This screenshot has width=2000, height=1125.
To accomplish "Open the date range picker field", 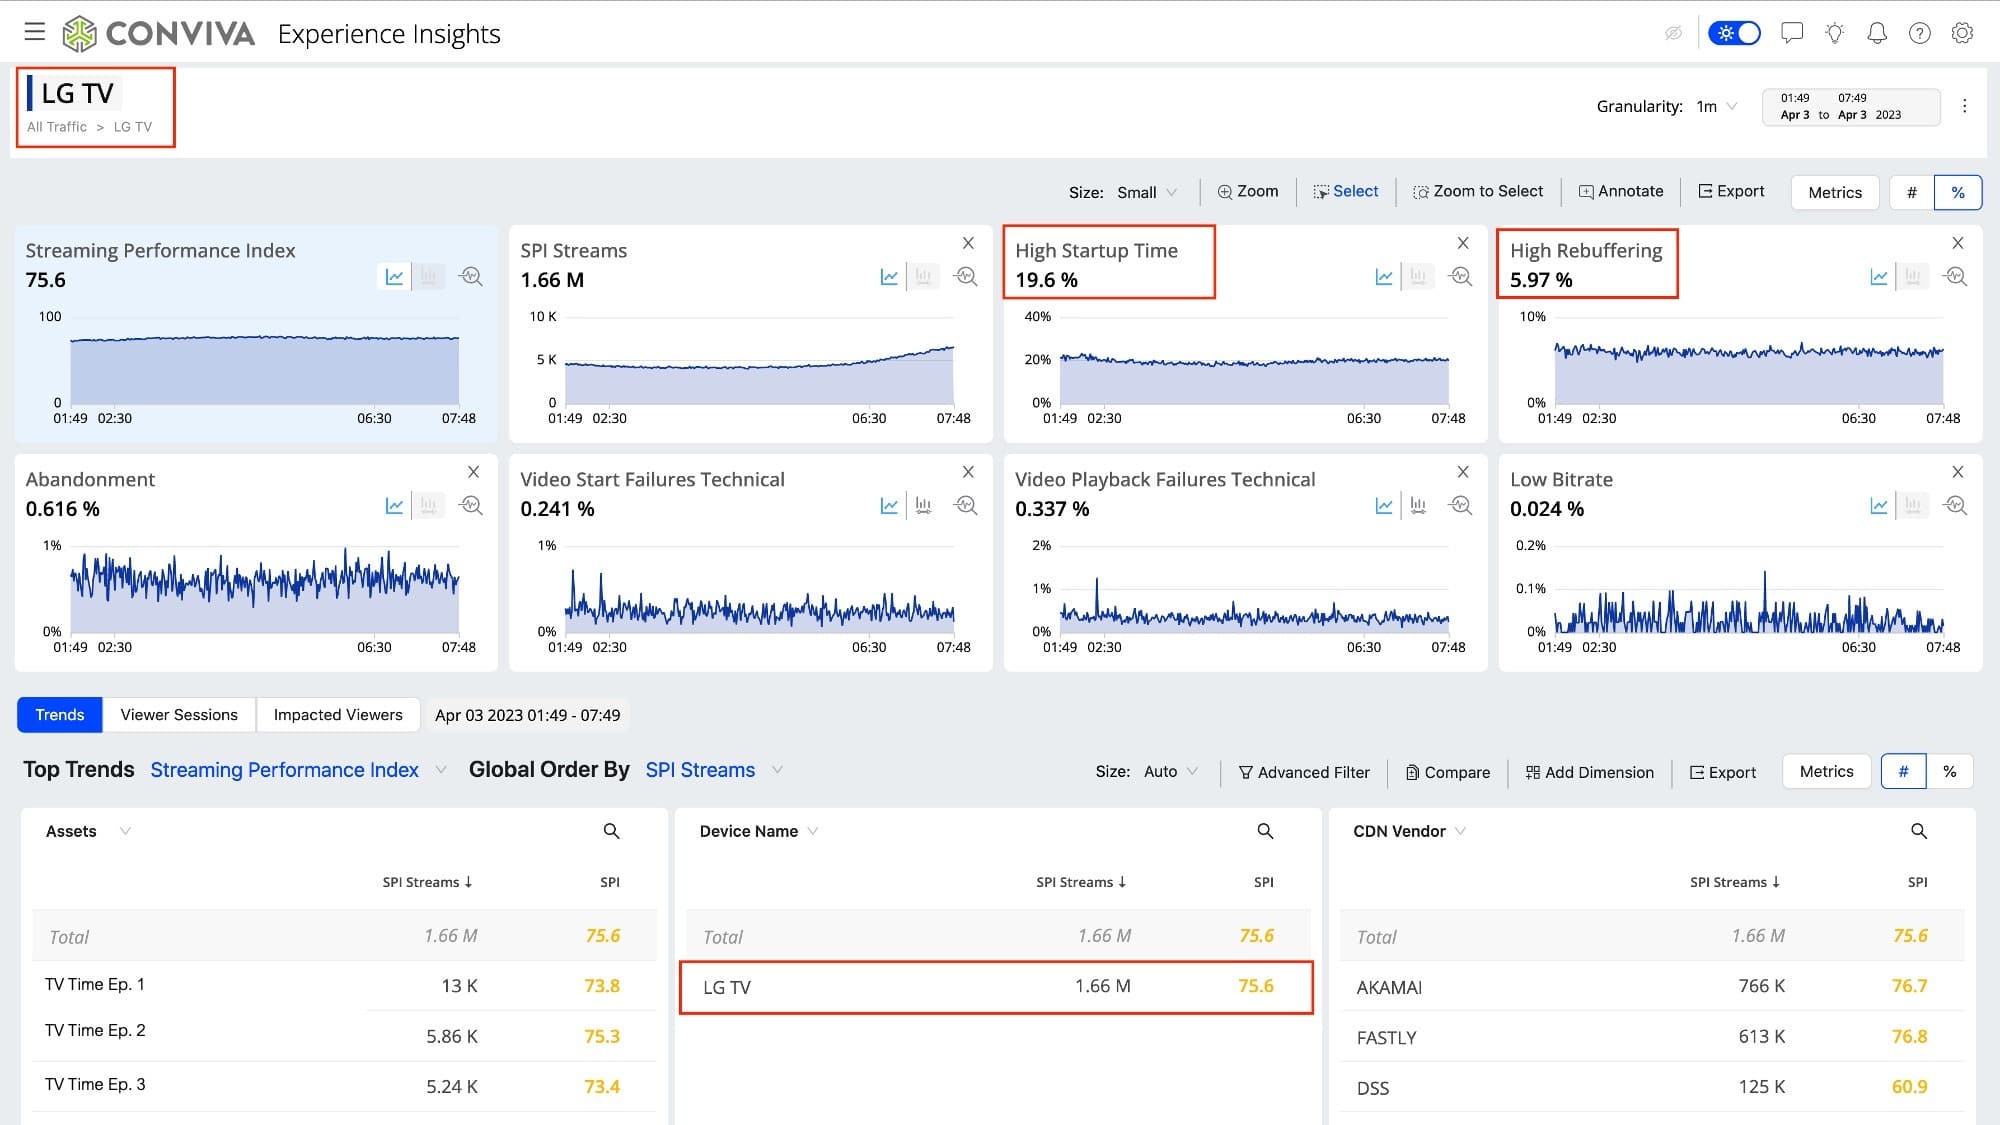I will click(1850, 106).
